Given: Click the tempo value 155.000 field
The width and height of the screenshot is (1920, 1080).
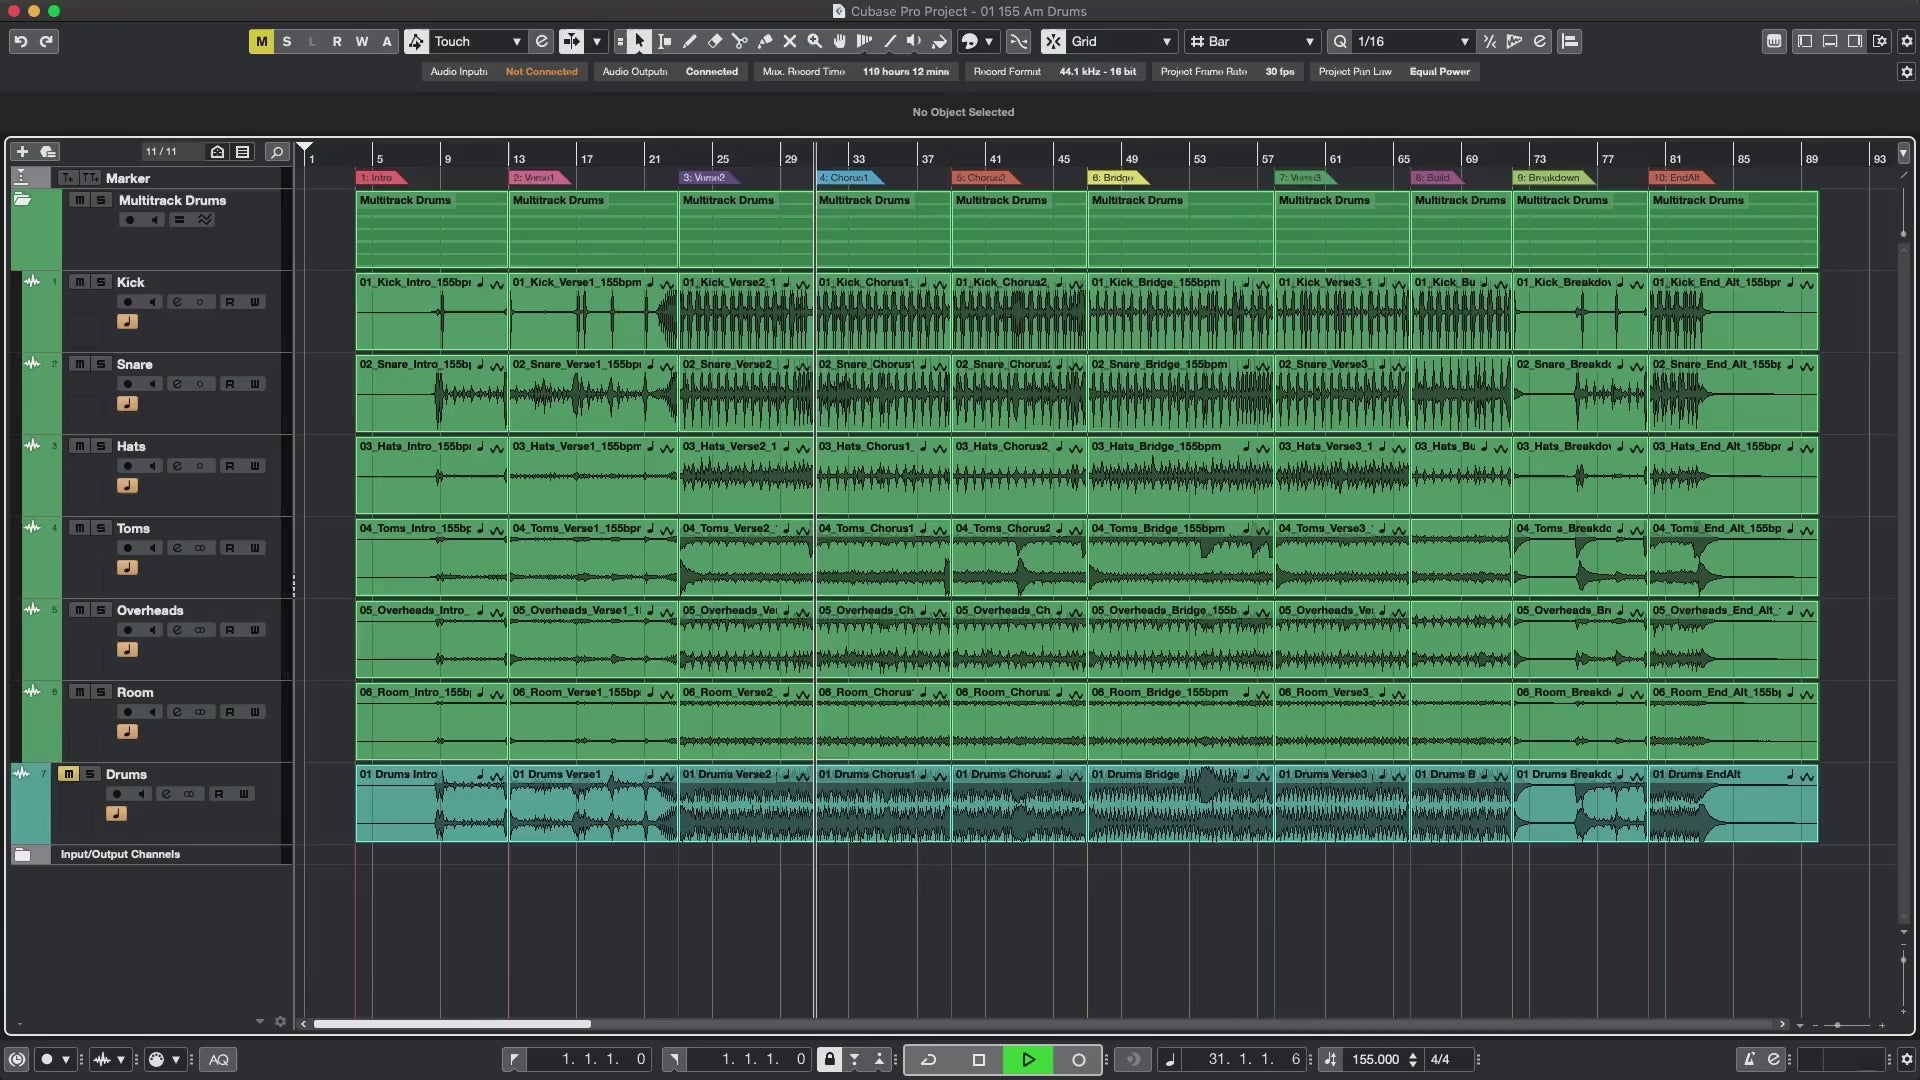Looking at the screenshot, I should pyautogui.click(x=1375, y=1059).
